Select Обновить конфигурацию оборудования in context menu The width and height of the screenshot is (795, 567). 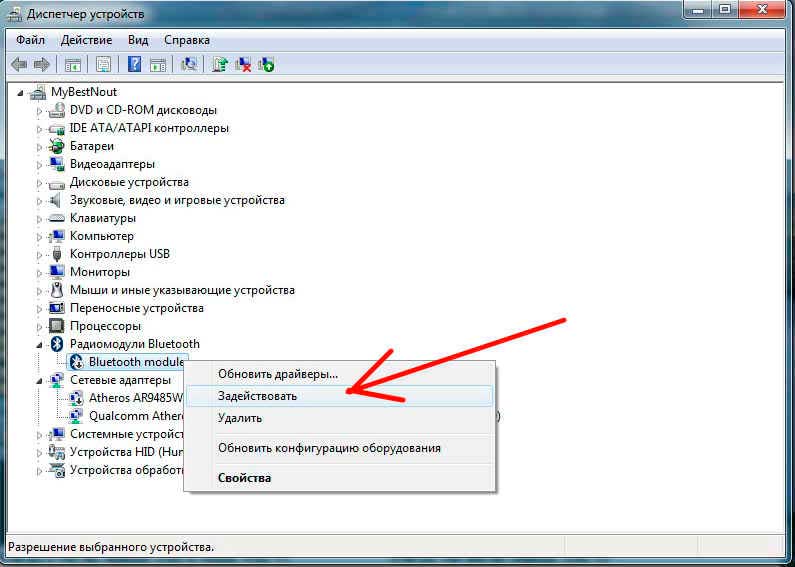point(340,448)
